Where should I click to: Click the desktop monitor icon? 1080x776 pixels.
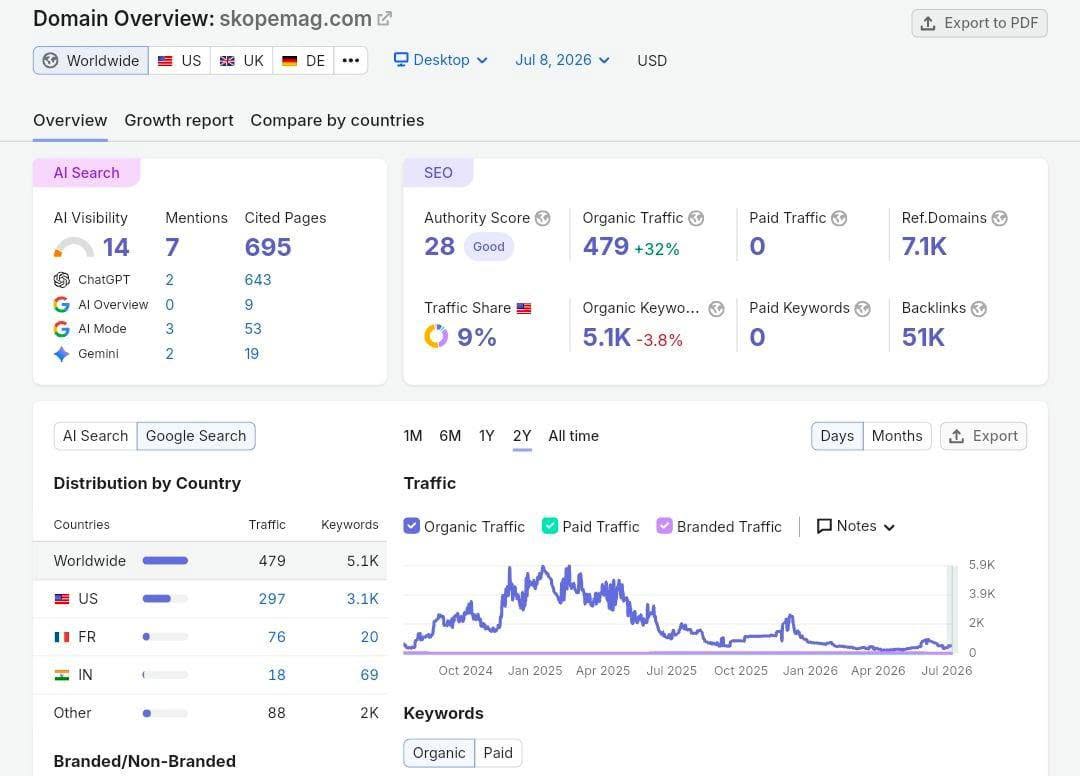click(401, 60)
